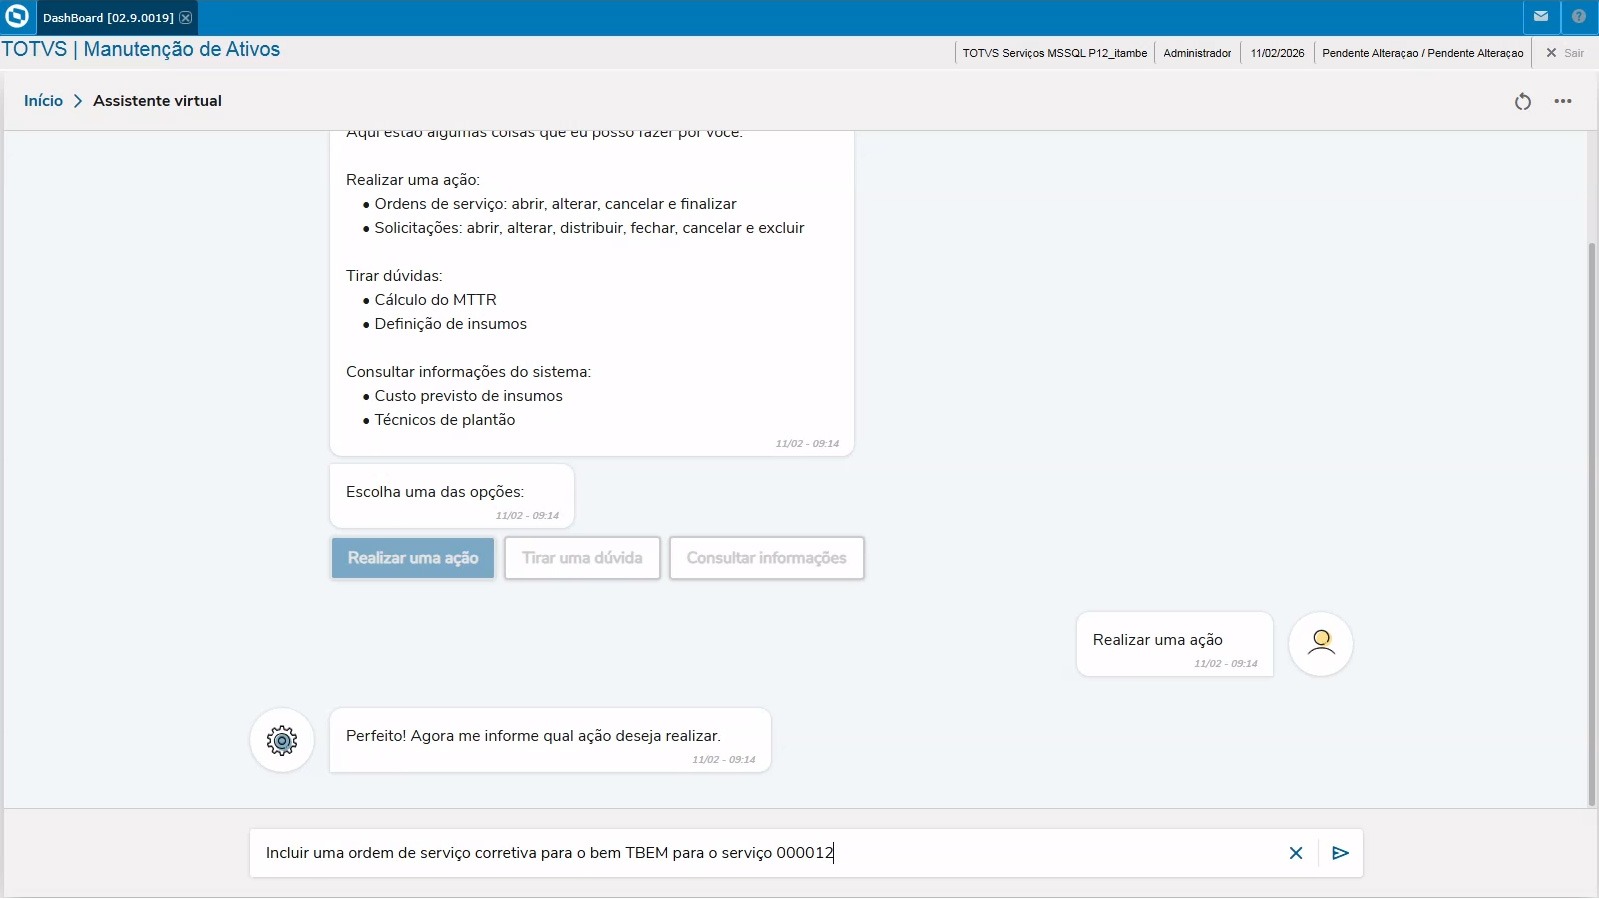Image resolution: width=1599 pixels, height=899 pixels.
Task: Restart conversation with the refresh icon
Action: 1522,101
